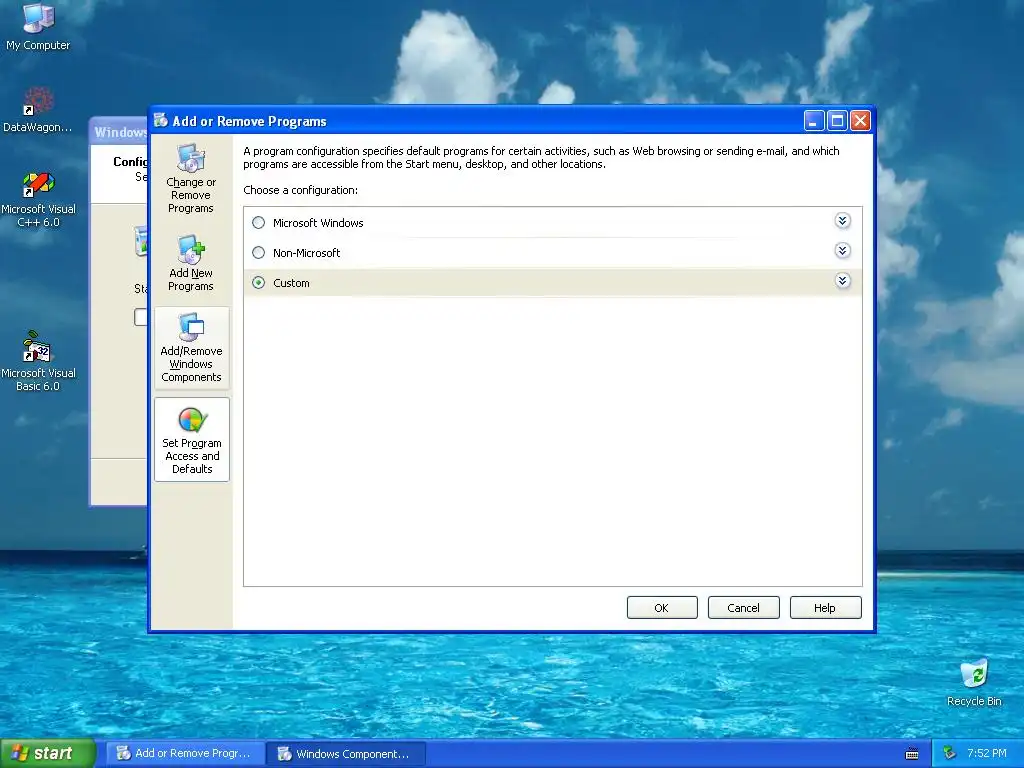Image resolution: width=1024 pixels, height=768 pixels.
Task: Click the Custom option label
Action: click(x=291, y=283)
